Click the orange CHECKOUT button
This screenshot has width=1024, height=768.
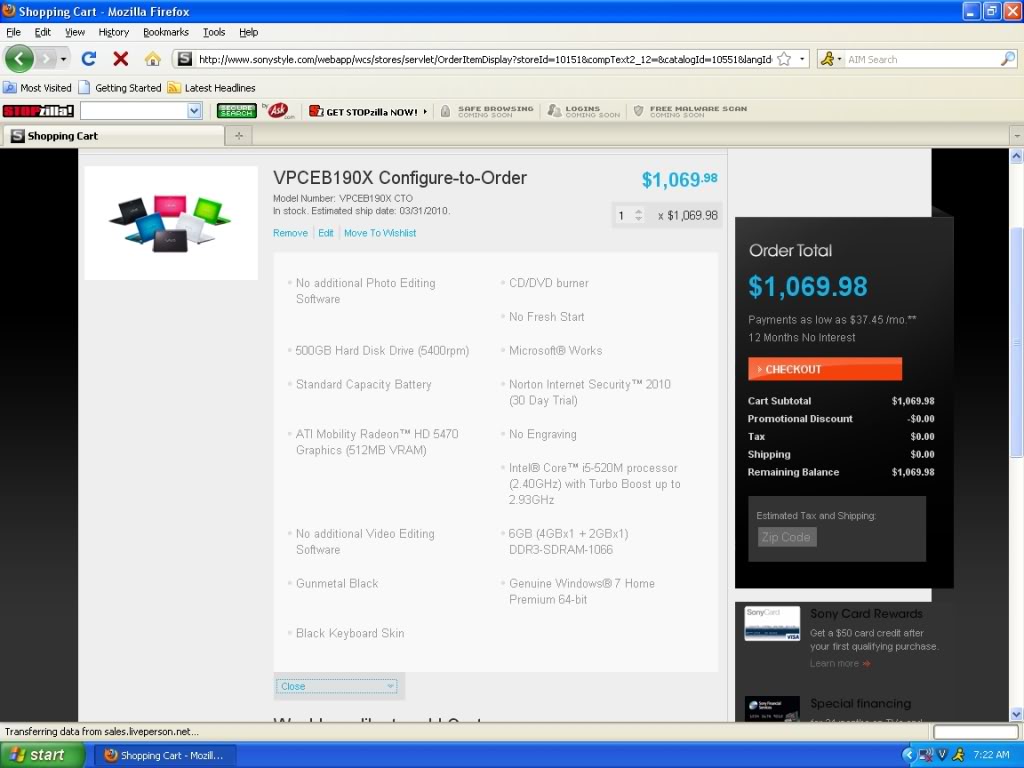[825, 369]
